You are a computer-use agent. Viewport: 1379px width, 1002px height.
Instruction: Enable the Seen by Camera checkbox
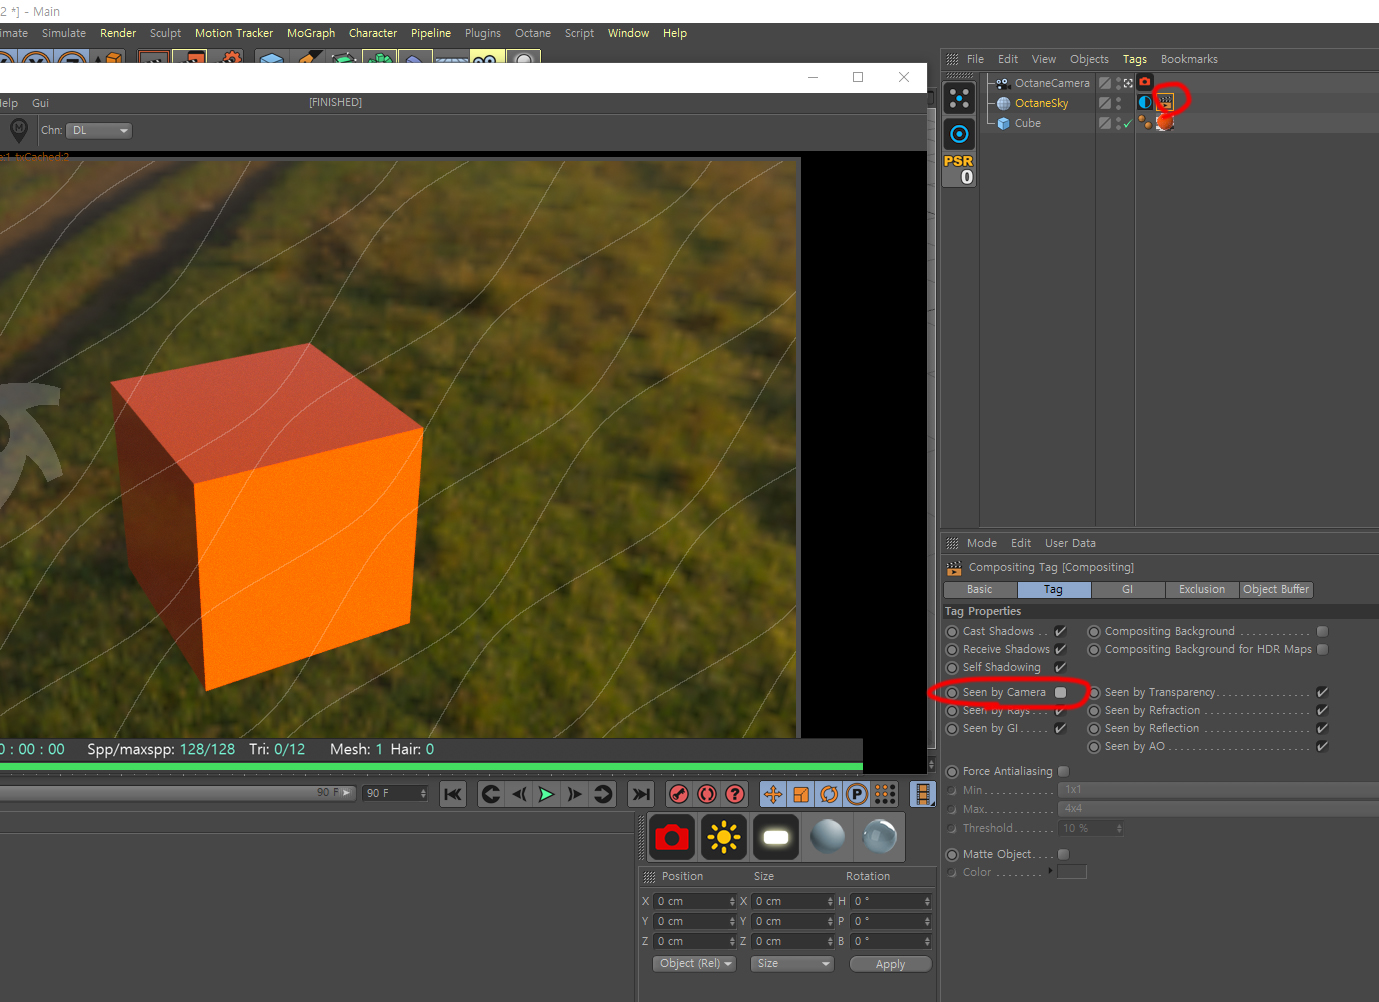coord(1060,692)
